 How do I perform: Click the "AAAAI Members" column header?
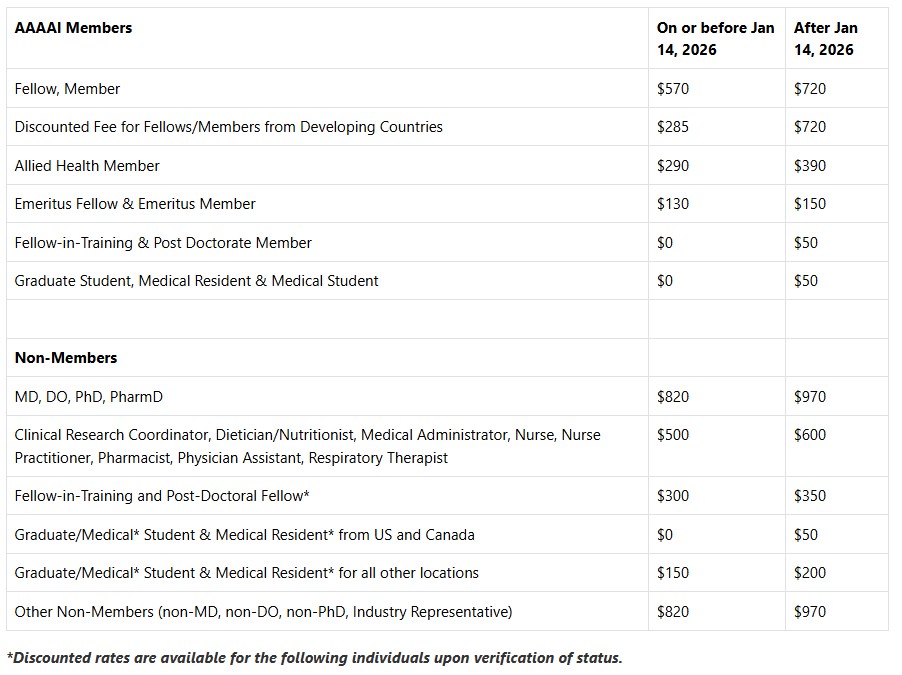click(73, 28)
